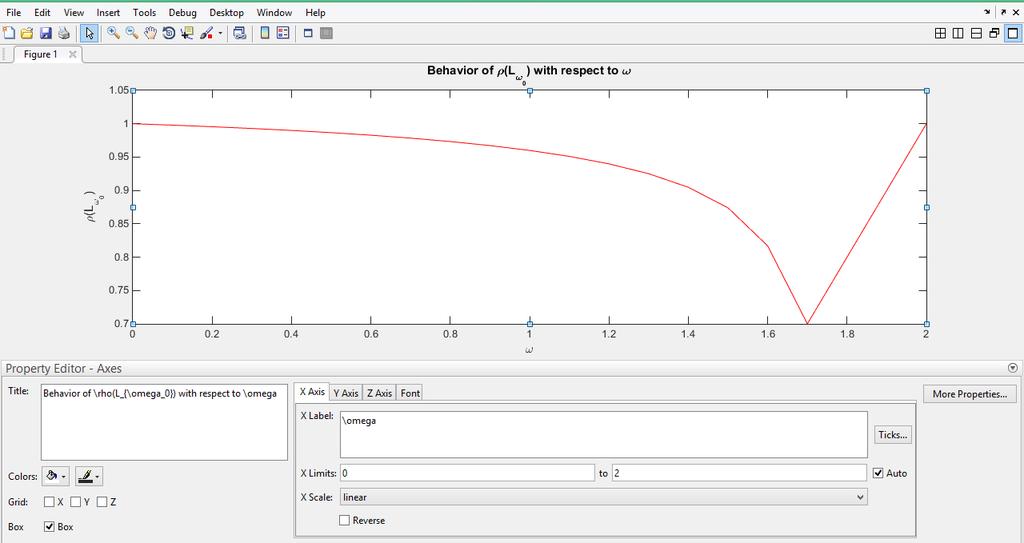Click the Insert Colorbar icon
The height and width of the screenshot is (543, 1024).
264,33
